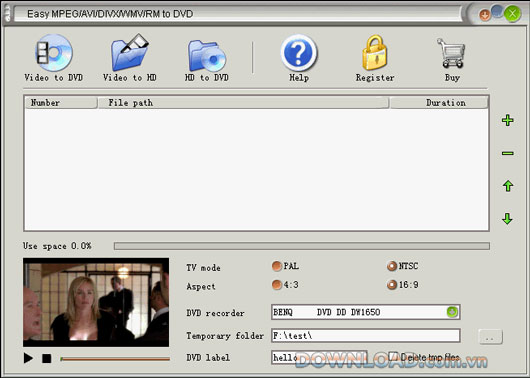
Task: Click the preview seek slider
Action: click(x=115, y=359)
